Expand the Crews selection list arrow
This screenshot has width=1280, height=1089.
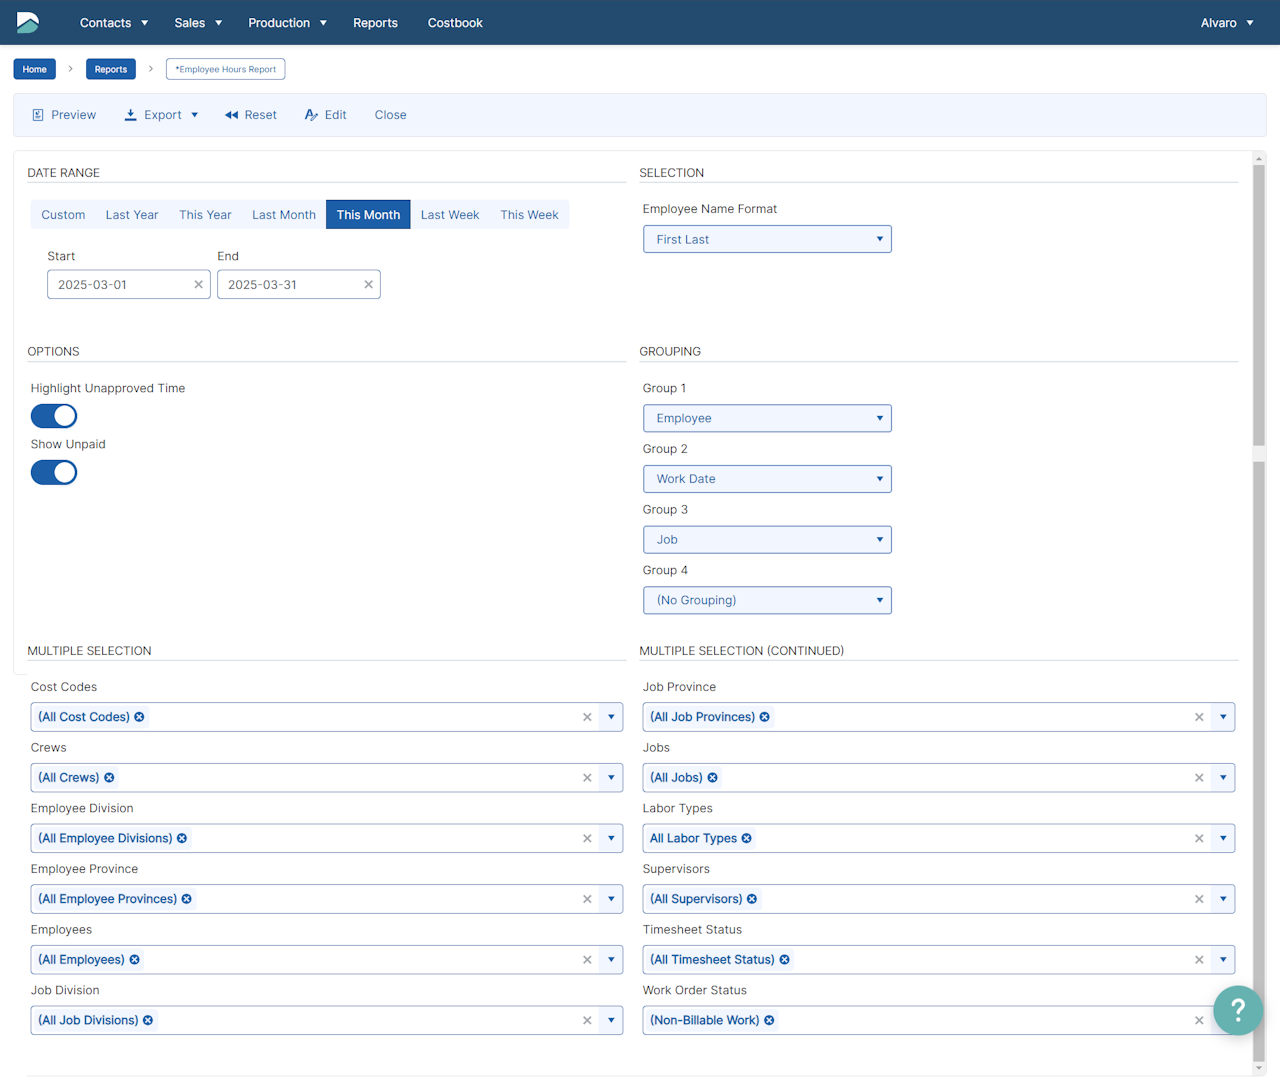(611, 778)
